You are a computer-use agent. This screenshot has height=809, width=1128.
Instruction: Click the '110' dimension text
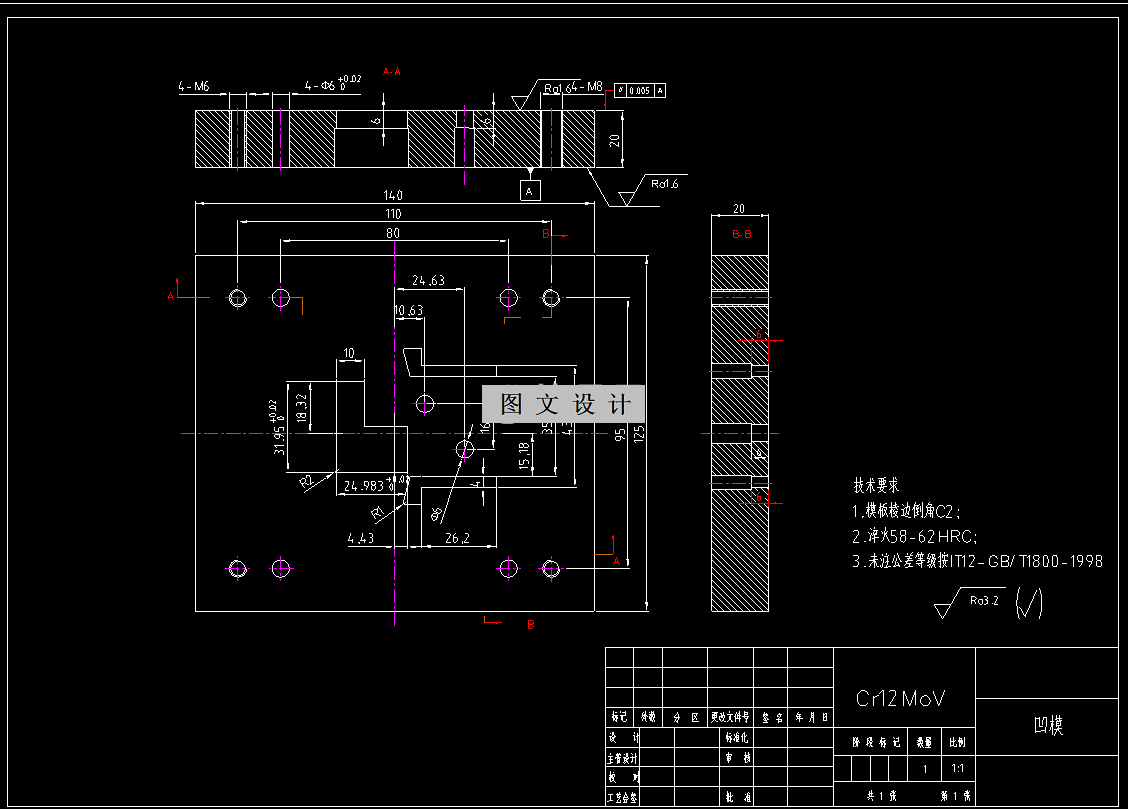(393, 214)
